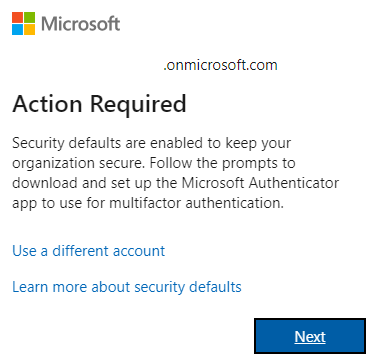
Task: Click the red square in Microsoft logo
Action: coord(17,18)
